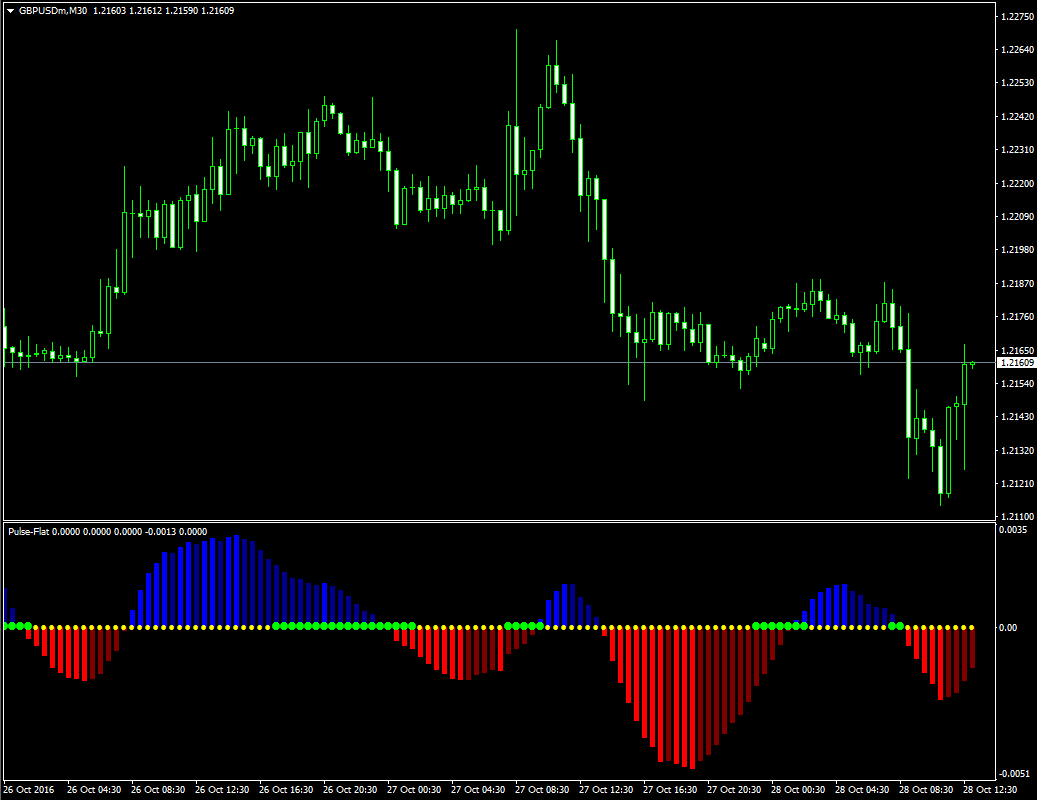Click price axis value 1.21870
The width and height of the screenshot is (1037, 800).
pos(1017,283)
